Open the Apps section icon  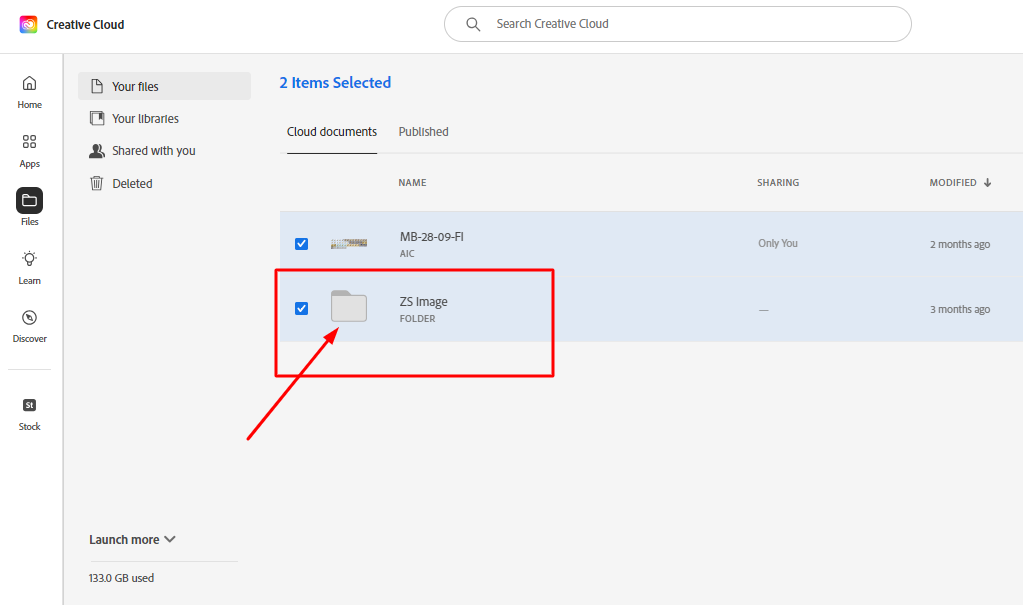30,142
